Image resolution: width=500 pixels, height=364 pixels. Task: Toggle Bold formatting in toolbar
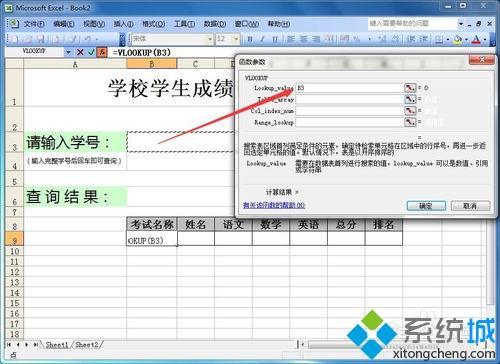point(250,39)
